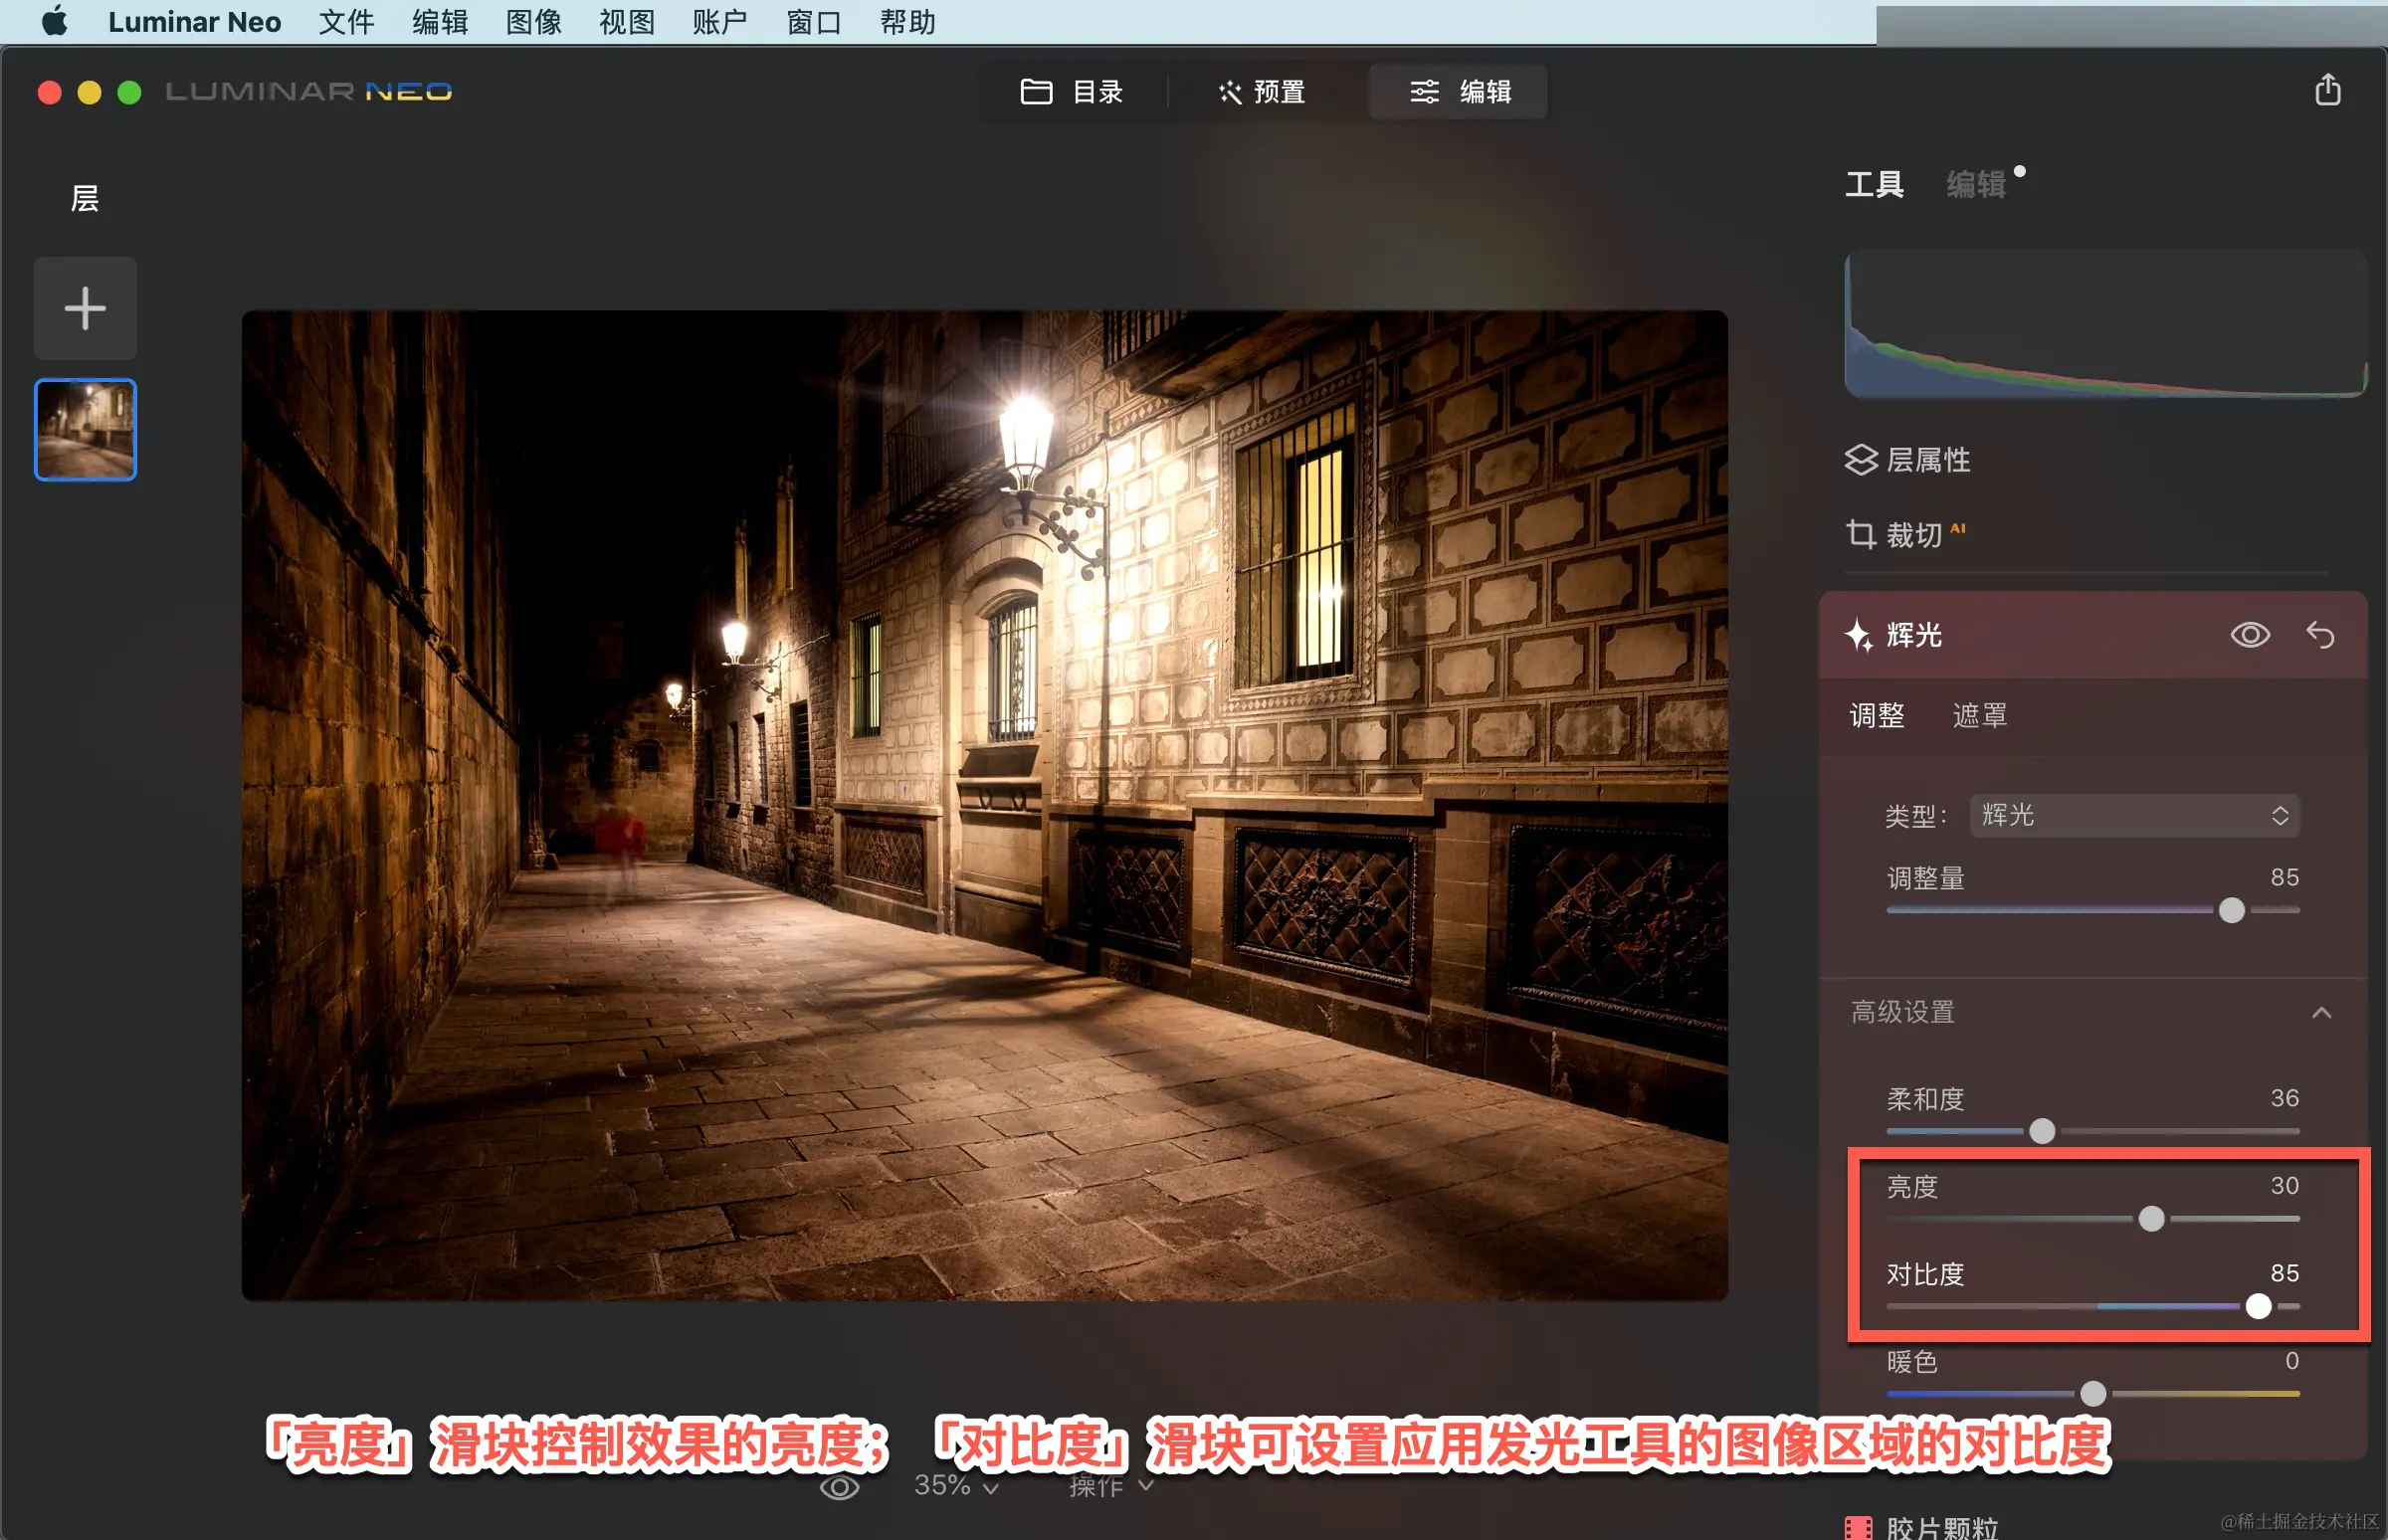Switch to the Presets (预置) tab

1261,92
